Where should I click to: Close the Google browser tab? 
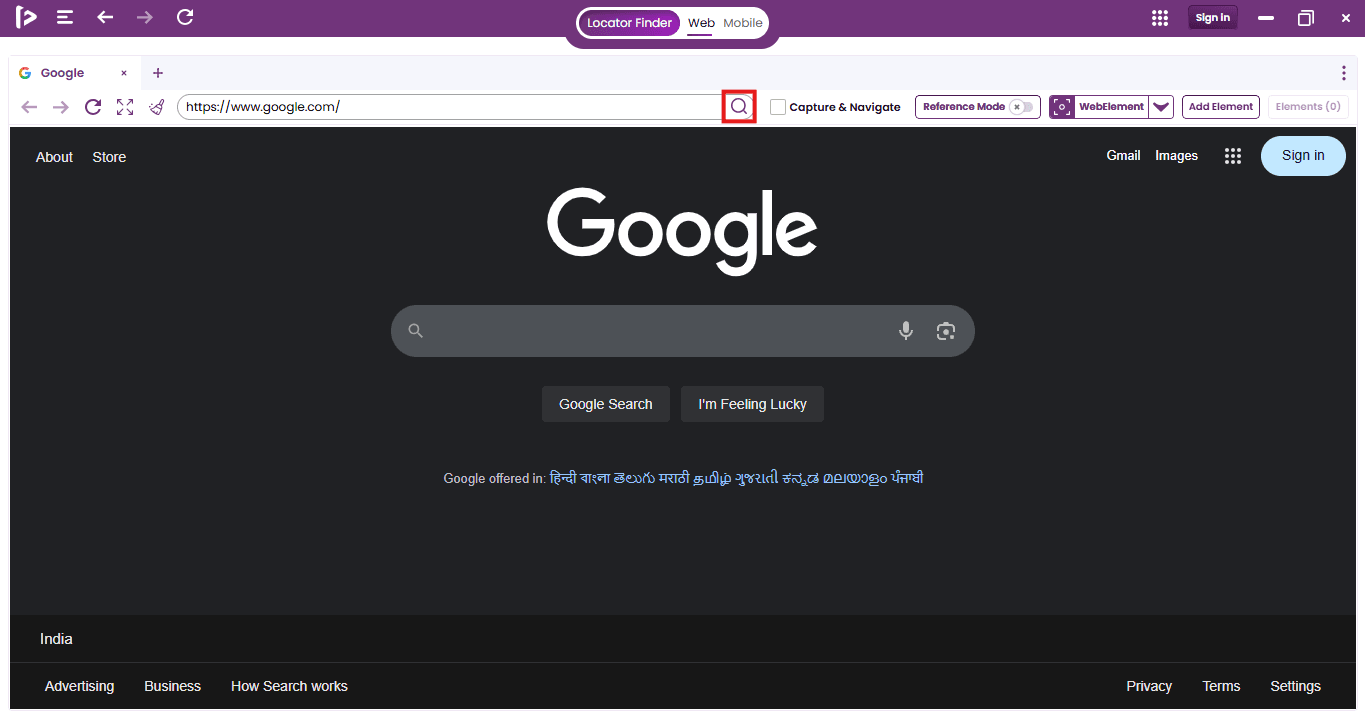pos(124,73)
